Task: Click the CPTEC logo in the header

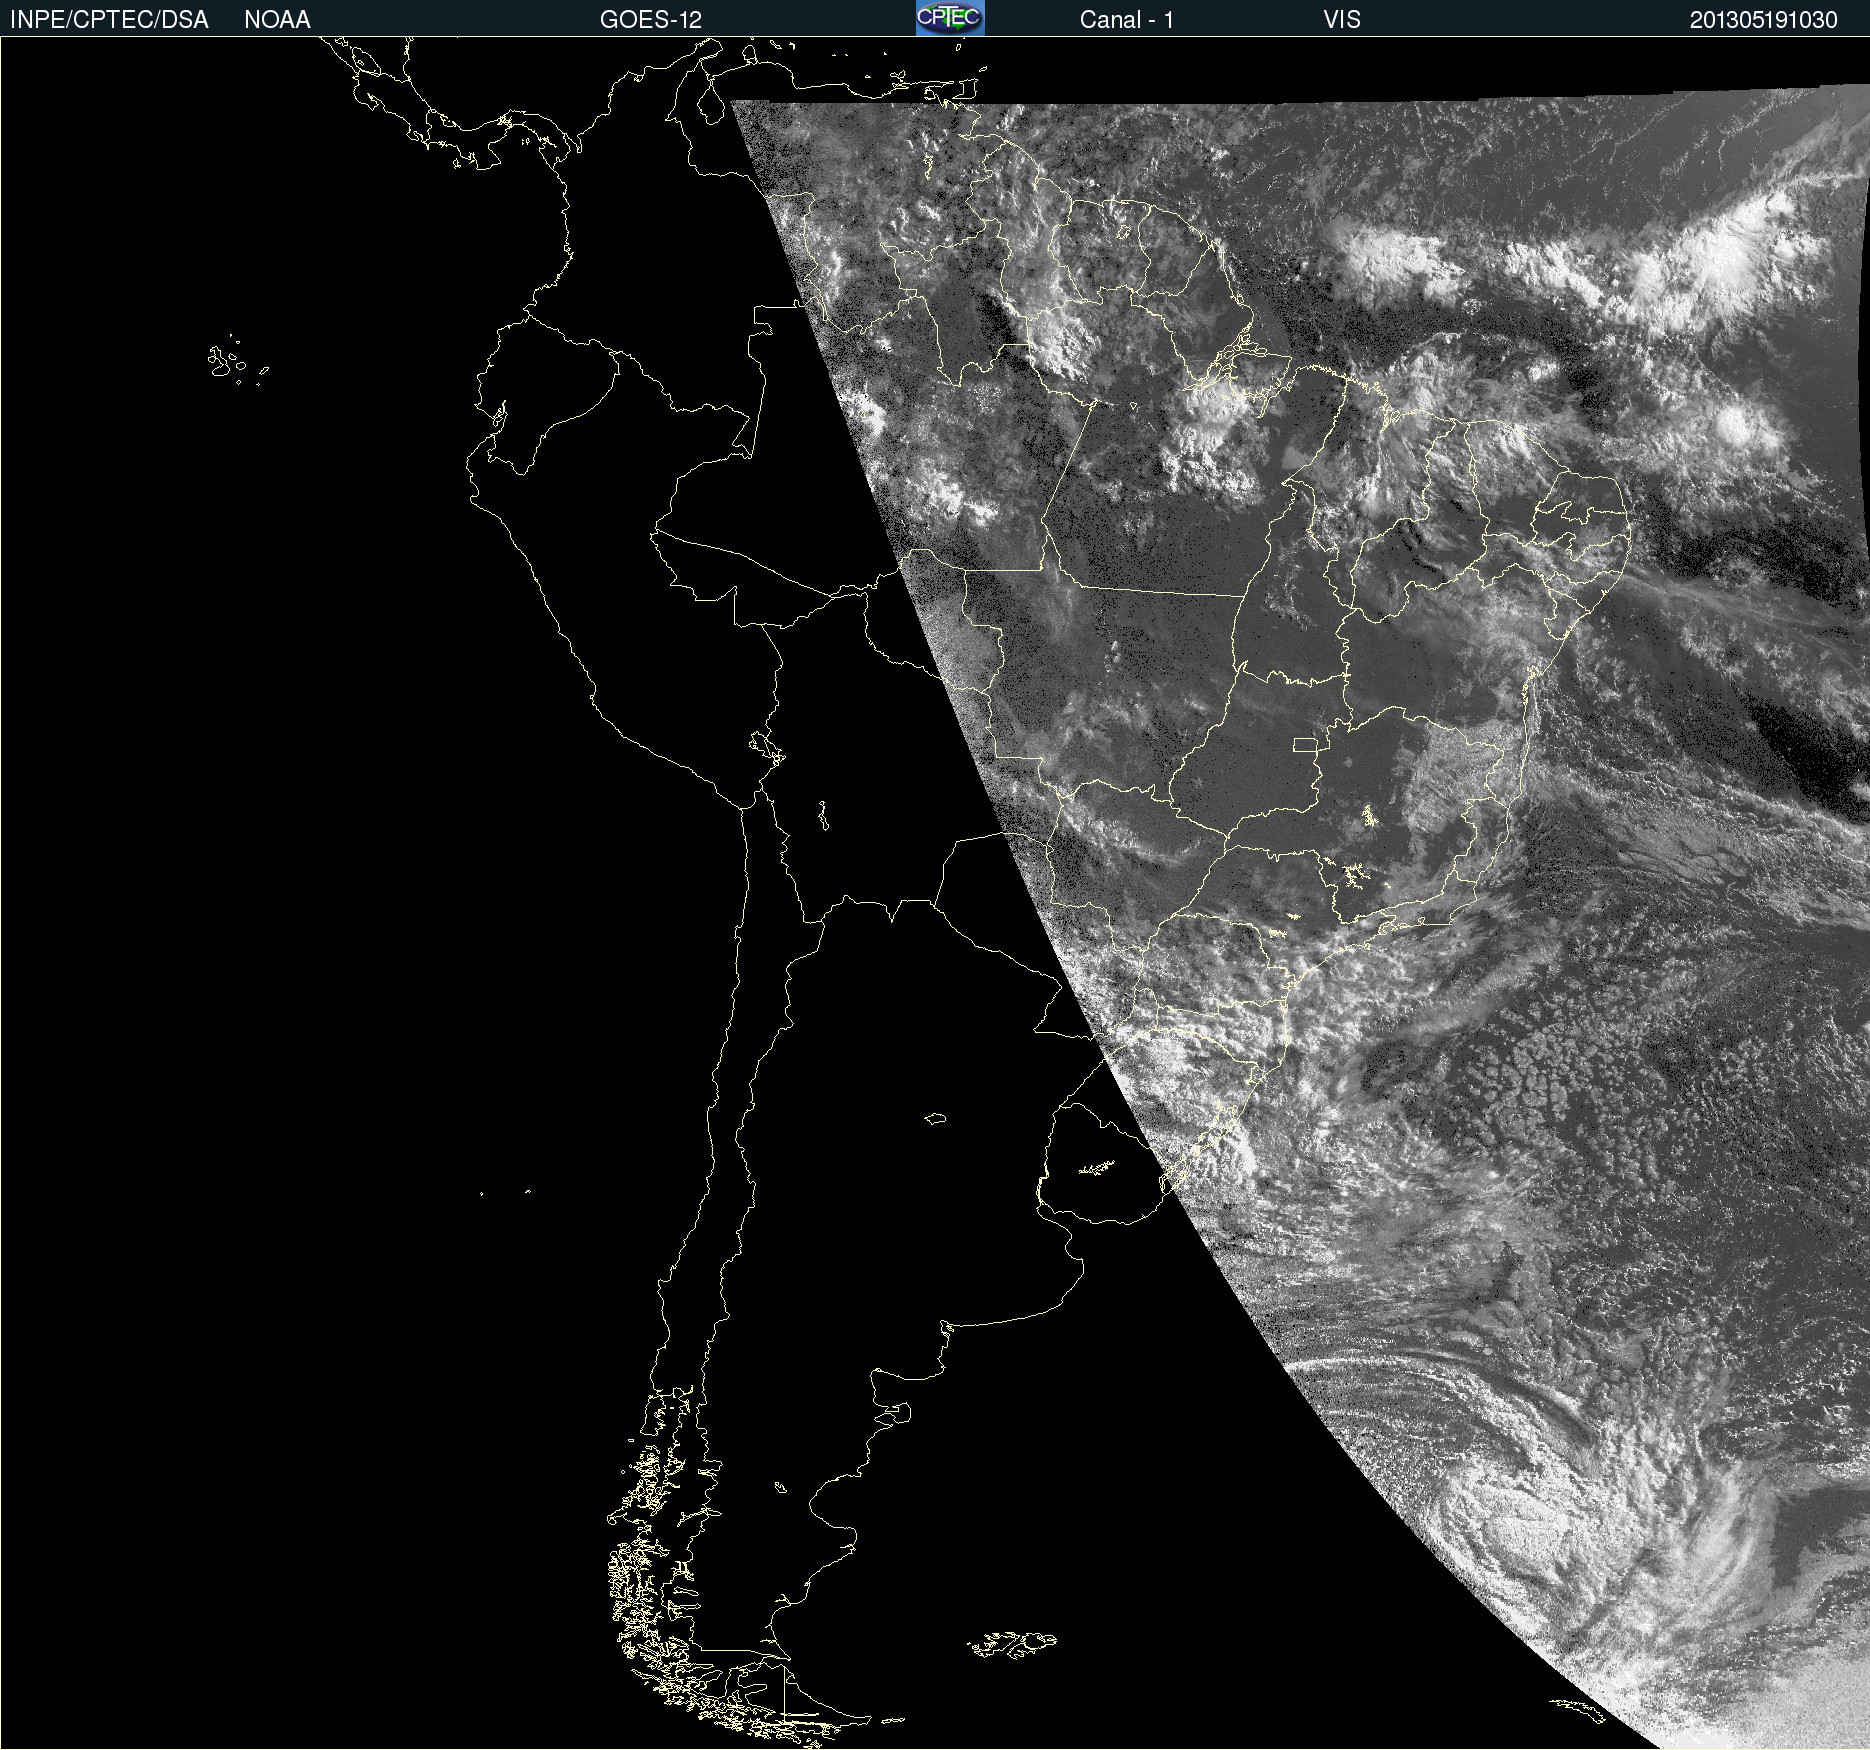Action: click(950, 18)
